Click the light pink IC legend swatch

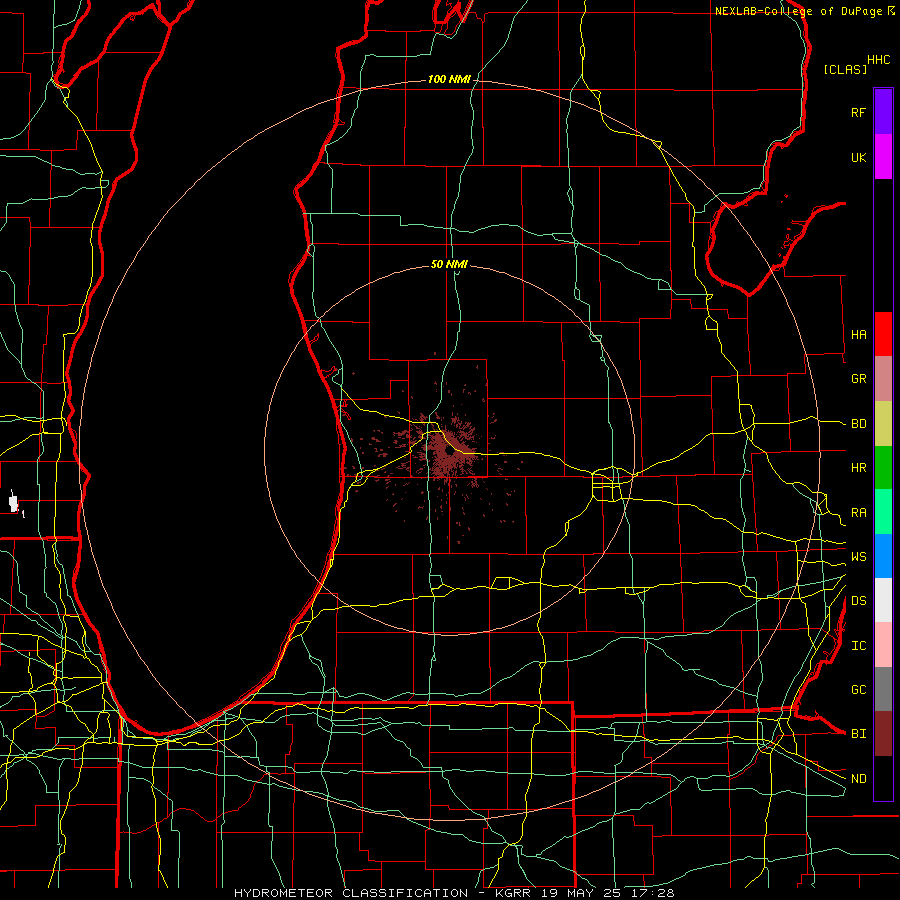coord(883,645)
